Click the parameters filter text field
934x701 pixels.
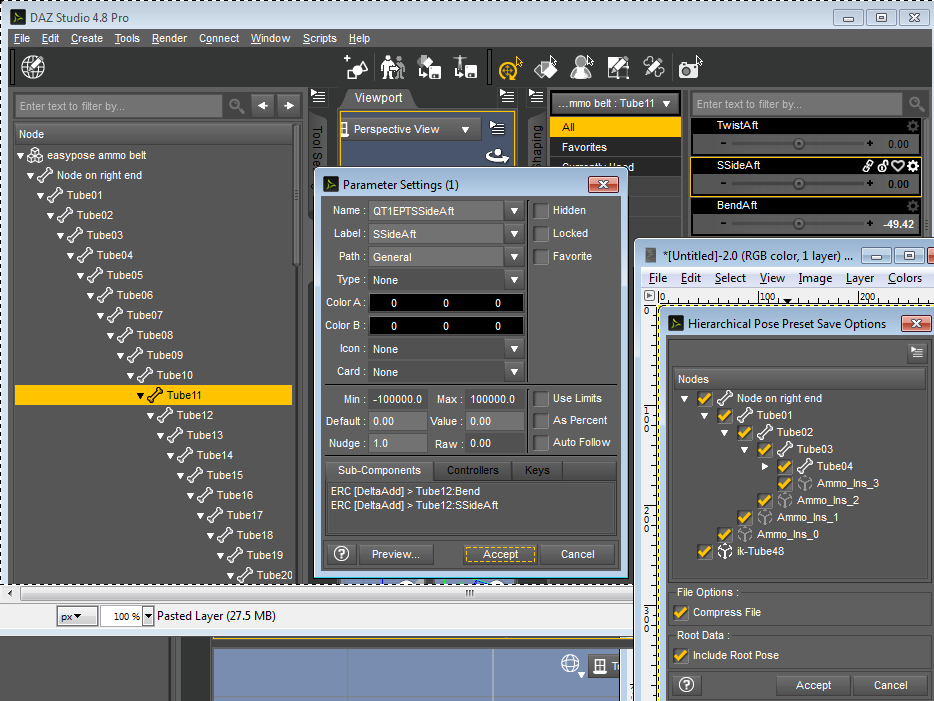click(x=797, y=104)
